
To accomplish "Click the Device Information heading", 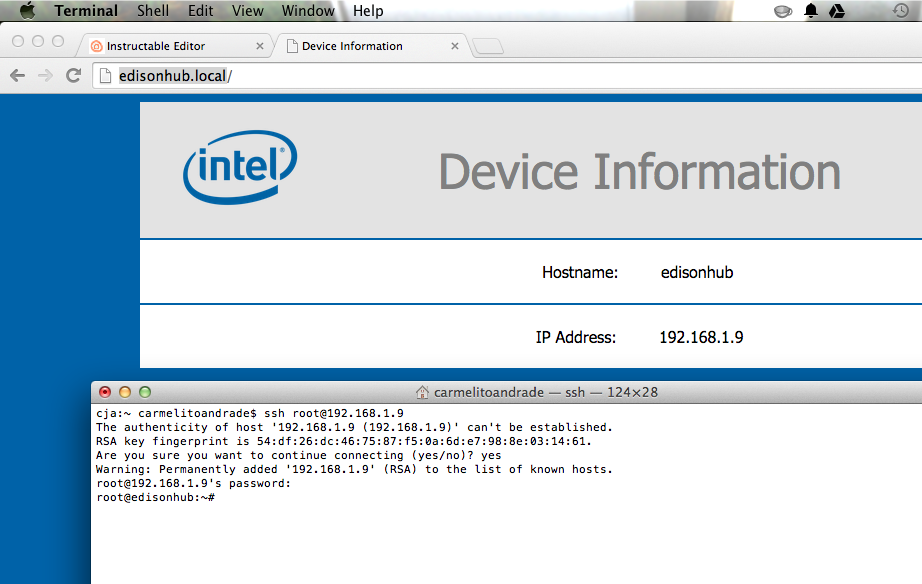I will 640,172.
